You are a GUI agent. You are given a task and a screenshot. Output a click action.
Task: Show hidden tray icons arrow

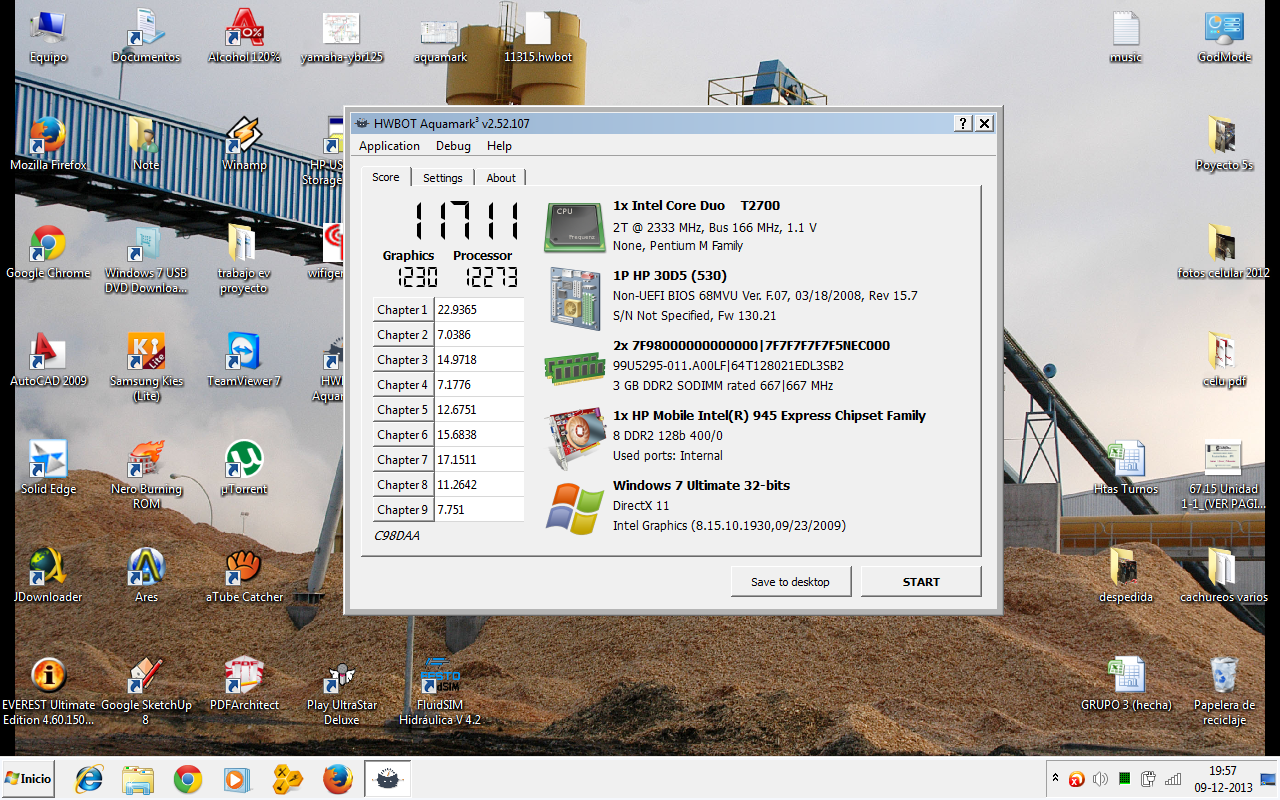[1055, 777]
